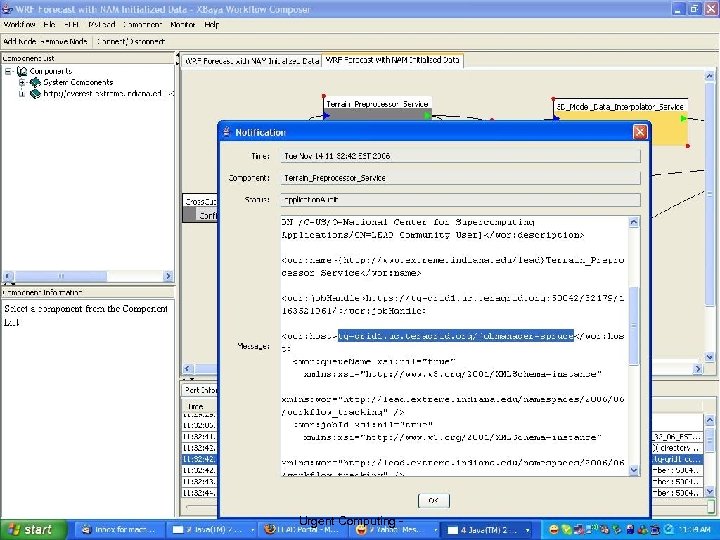
Task: Open the Component menu in menu bar
Action: click(142, 23)
